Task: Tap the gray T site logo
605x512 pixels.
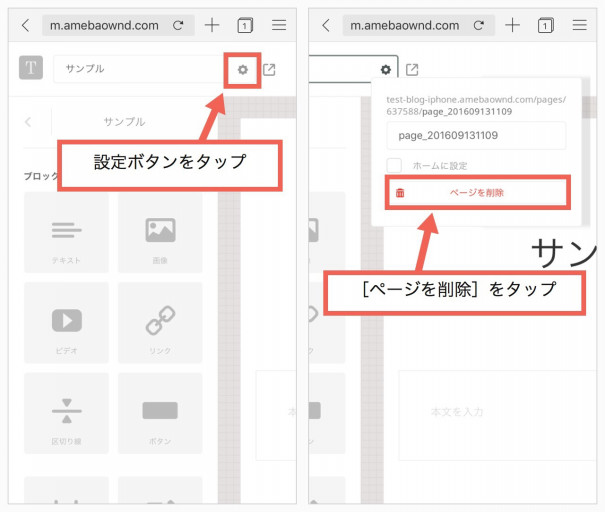Action: point(31,68)
